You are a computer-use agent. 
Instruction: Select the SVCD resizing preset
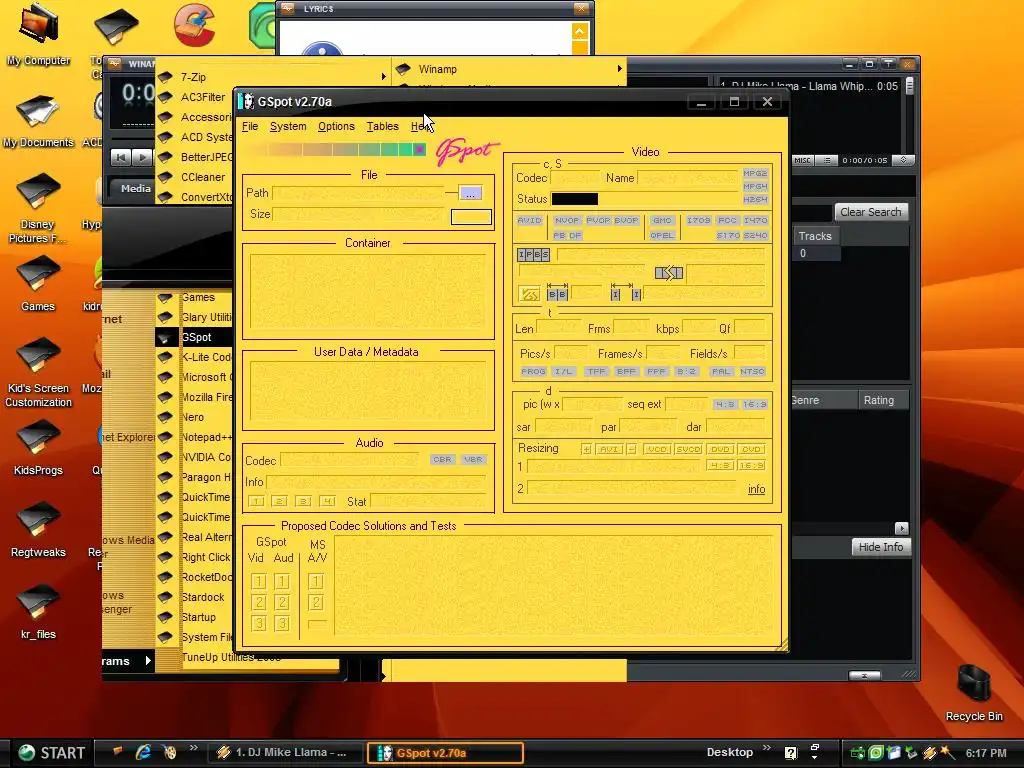(x=688, y=449)
